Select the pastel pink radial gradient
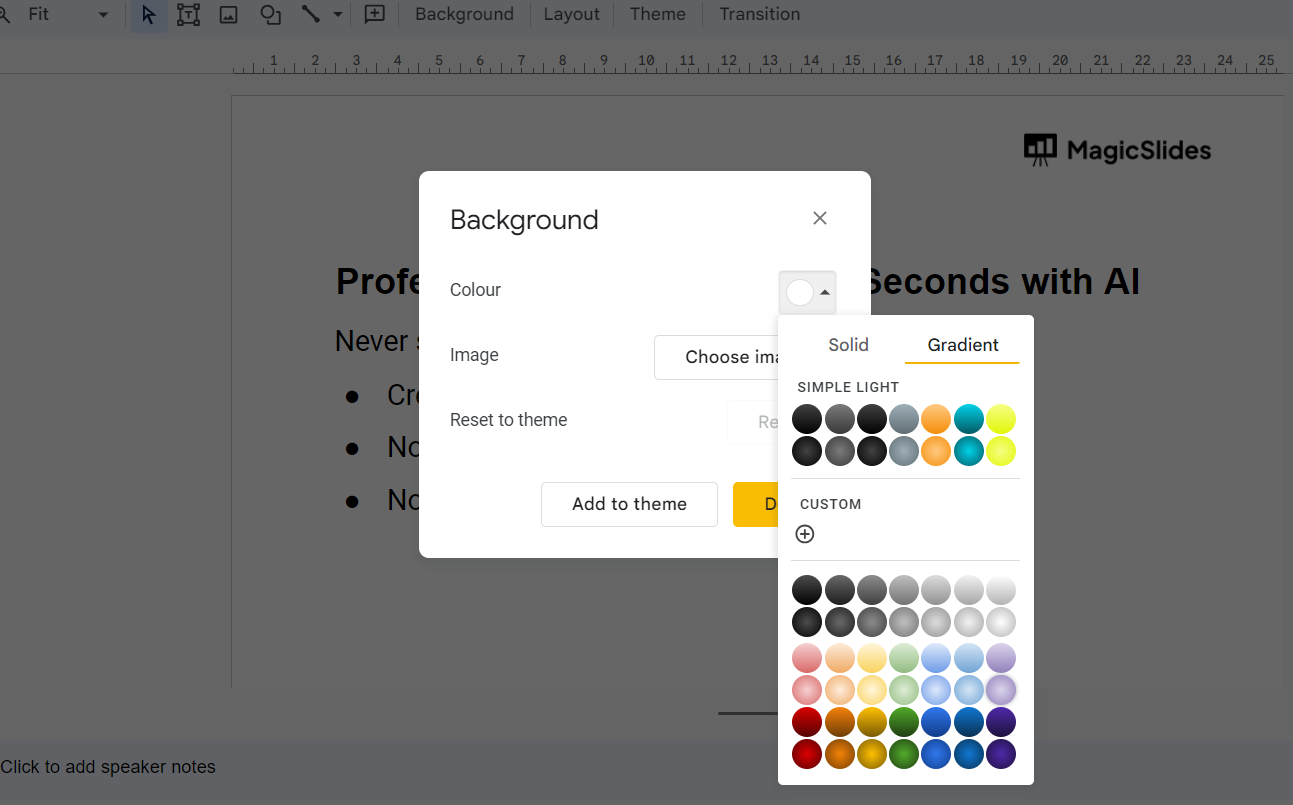The image size is (1293, 805). [x=807, y=690]
